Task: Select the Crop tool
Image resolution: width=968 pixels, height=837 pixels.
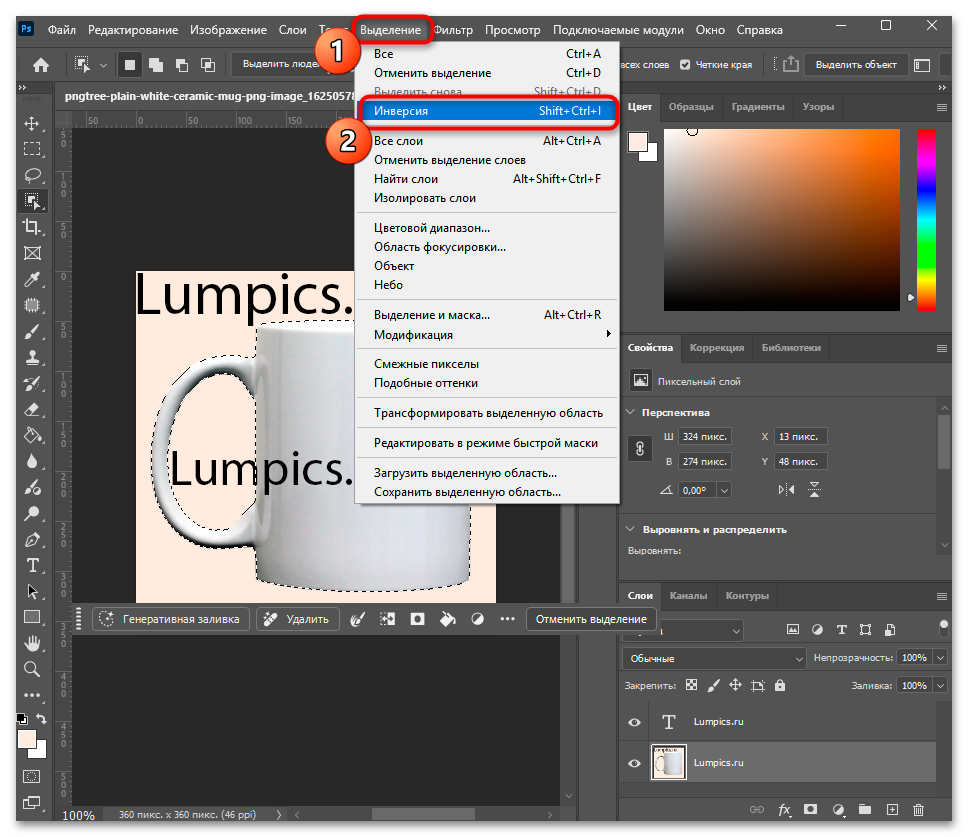Action: 32,227
